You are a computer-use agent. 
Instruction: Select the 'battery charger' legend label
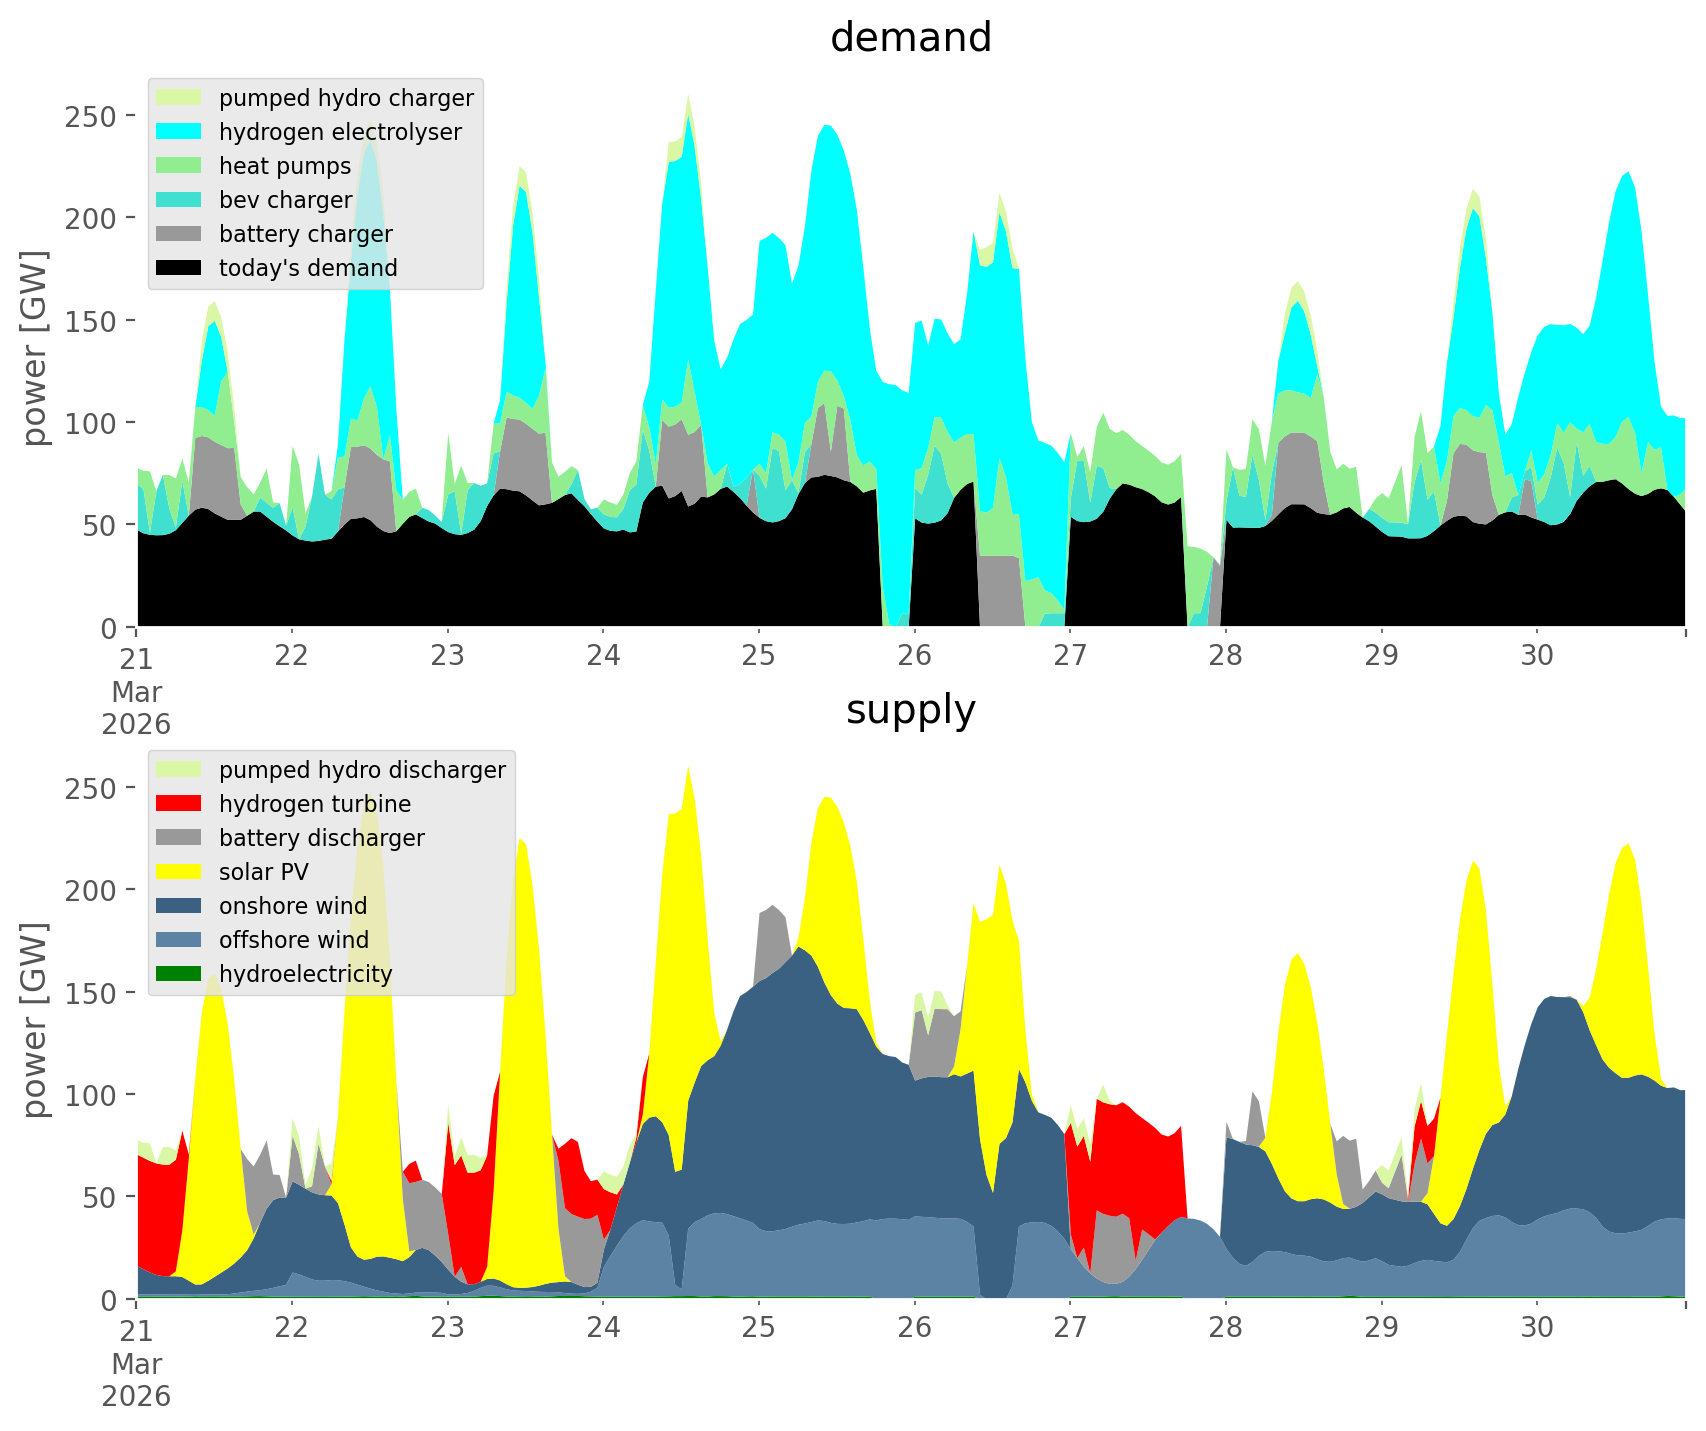[305, 234]
